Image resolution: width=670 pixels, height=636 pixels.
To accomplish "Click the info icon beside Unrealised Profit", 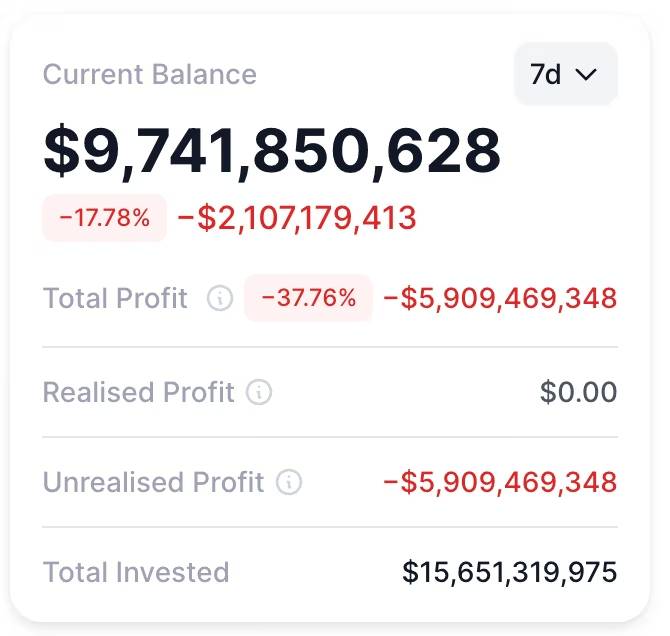I will (289, 482).
